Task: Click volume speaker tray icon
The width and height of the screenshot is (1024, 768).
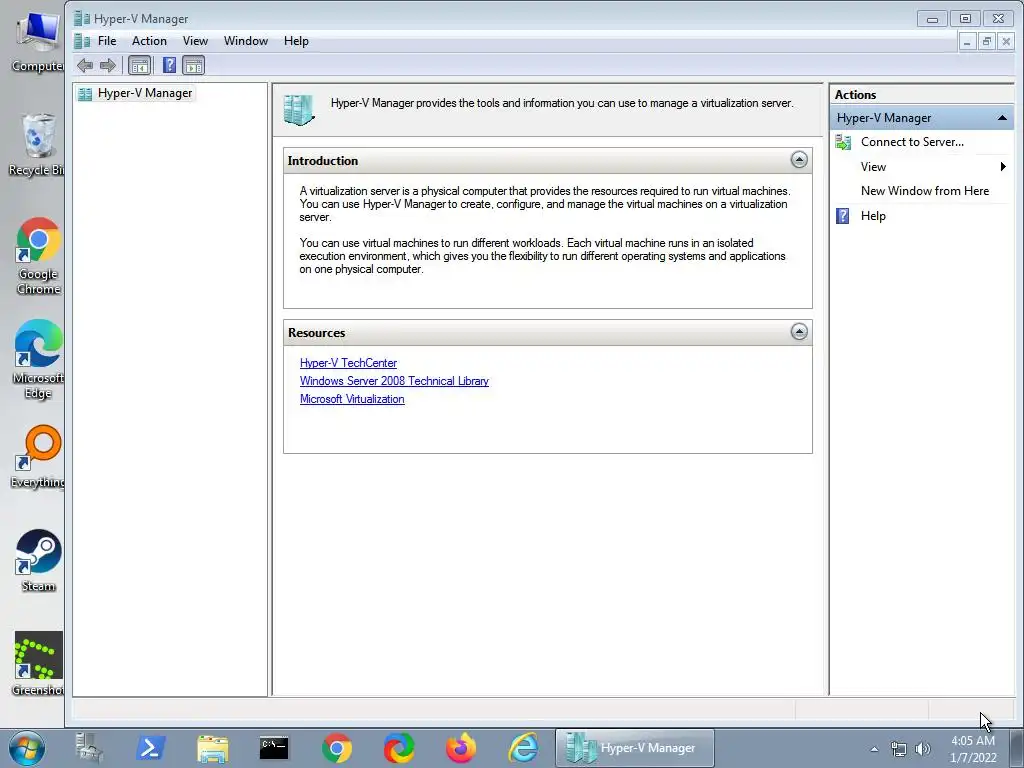Action: [x=923, y=749]
